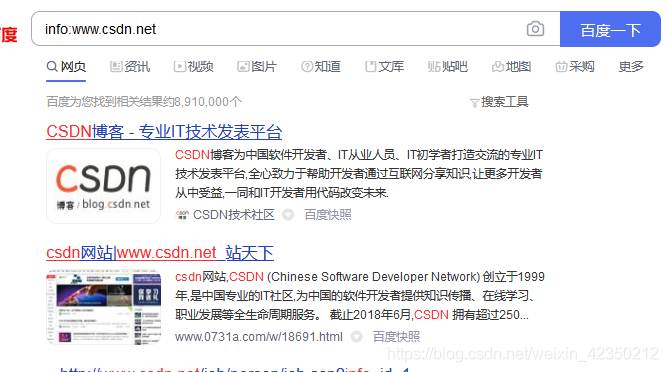Open the 视频 tab
668x372 pixels.
[x=193, y=67]
